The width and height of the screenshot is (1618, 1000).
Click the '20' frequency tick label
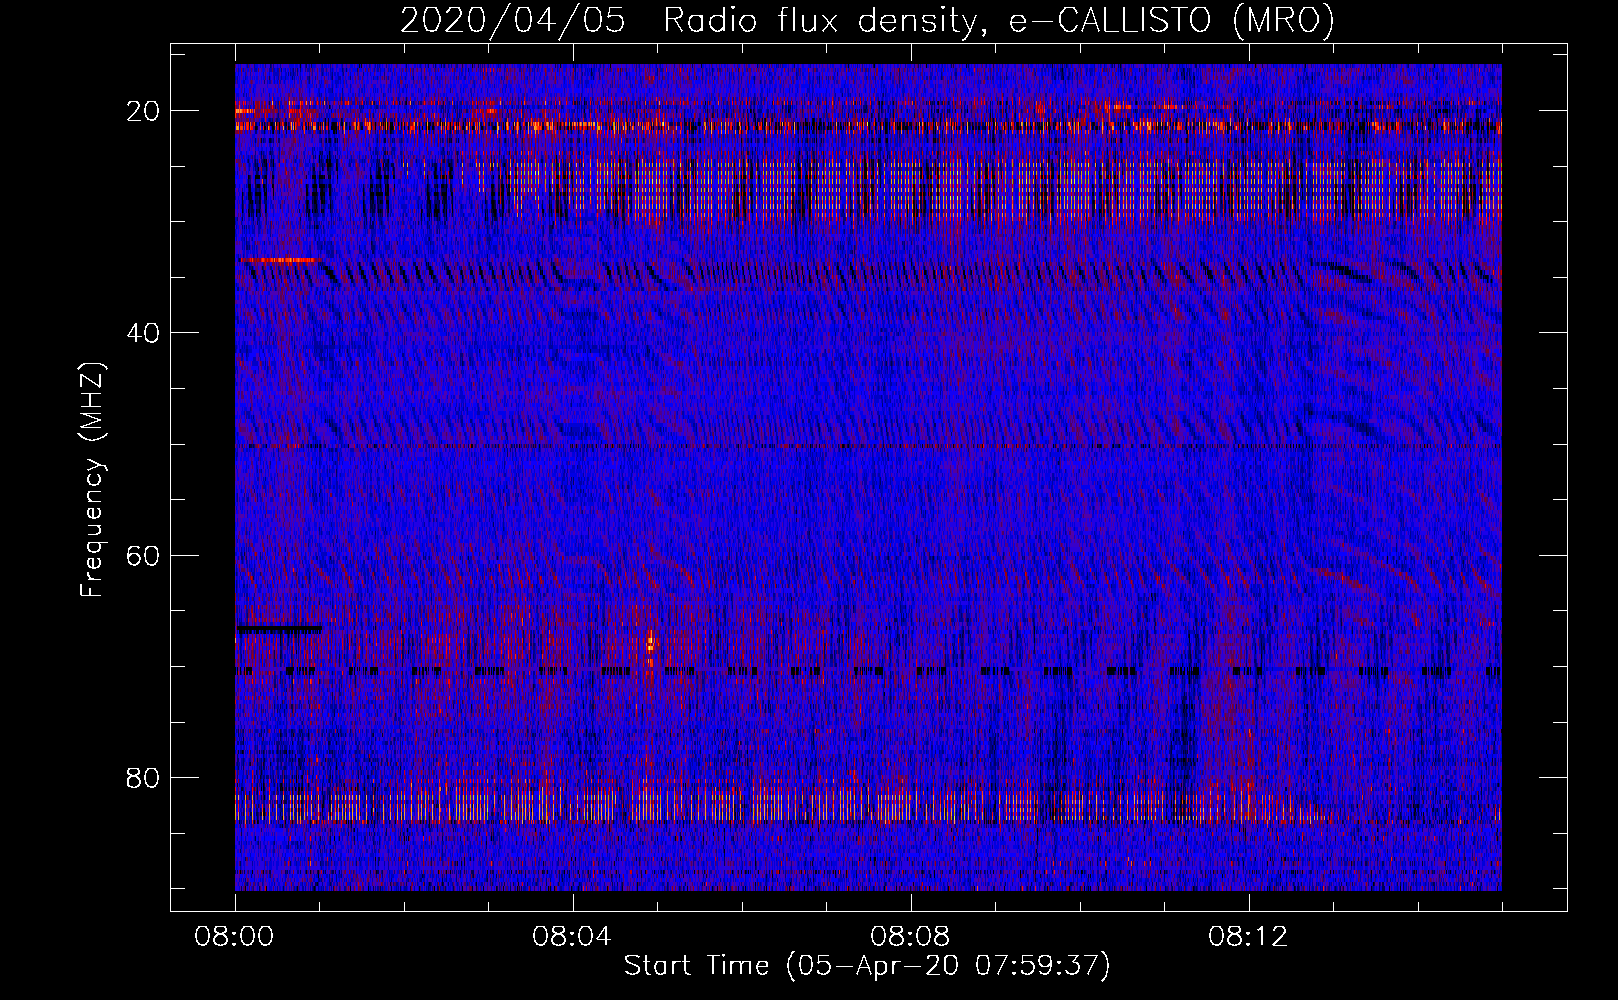click(x=144, y=110)
